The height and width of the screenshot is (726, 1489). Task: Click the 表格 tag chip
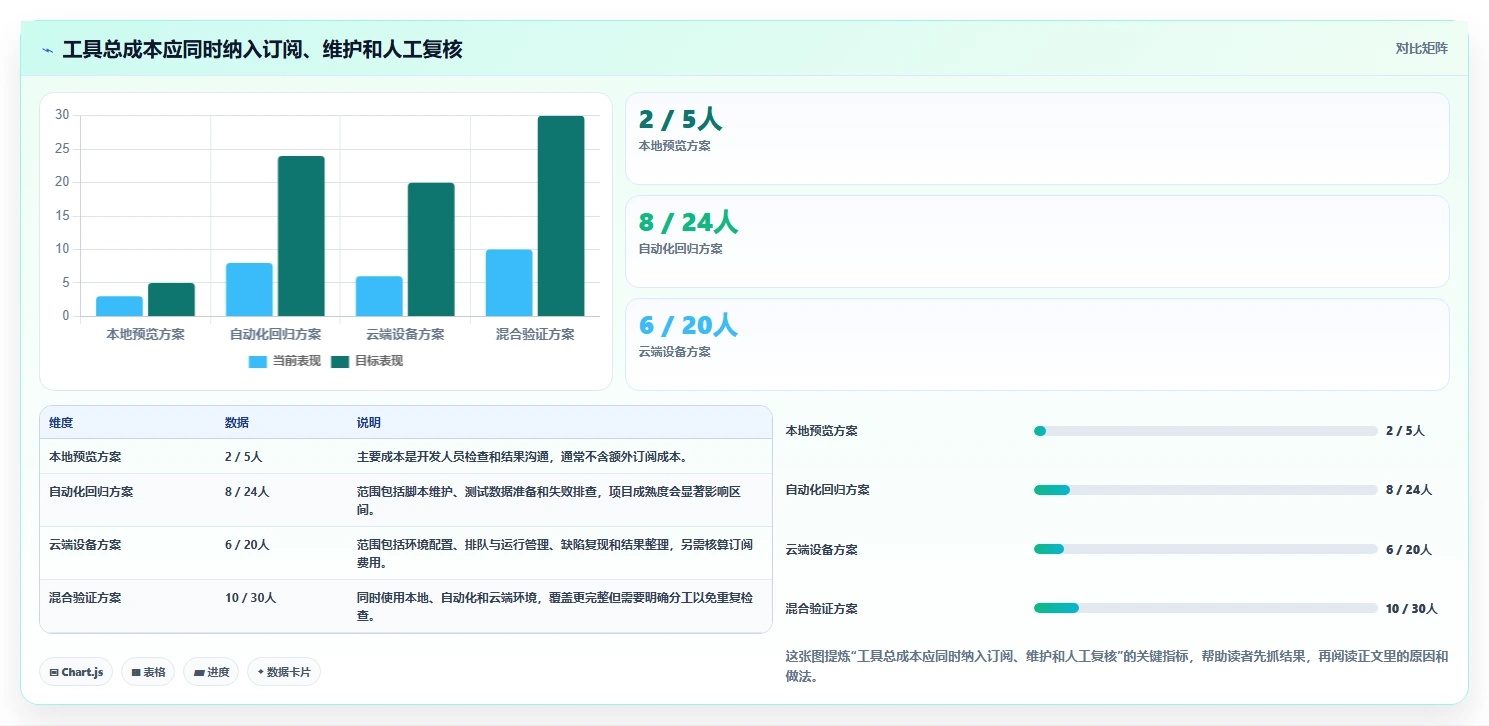148,672
